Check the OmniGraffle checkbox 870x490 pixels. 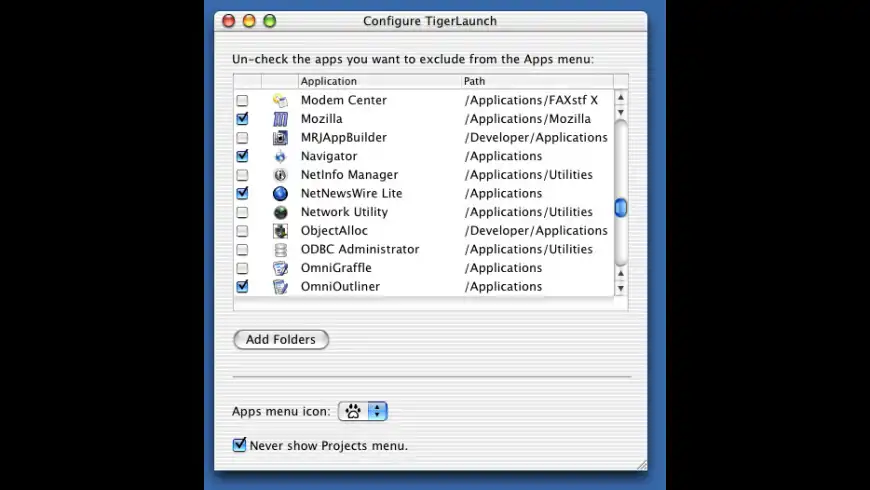(242, 268)
